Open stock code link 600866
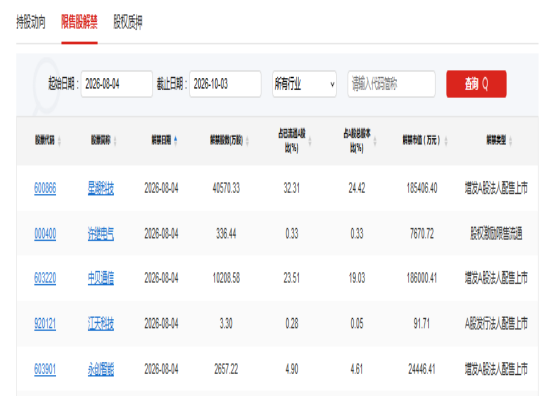The width and height of the screenshot is (553, 397). (x=45, y=188)
